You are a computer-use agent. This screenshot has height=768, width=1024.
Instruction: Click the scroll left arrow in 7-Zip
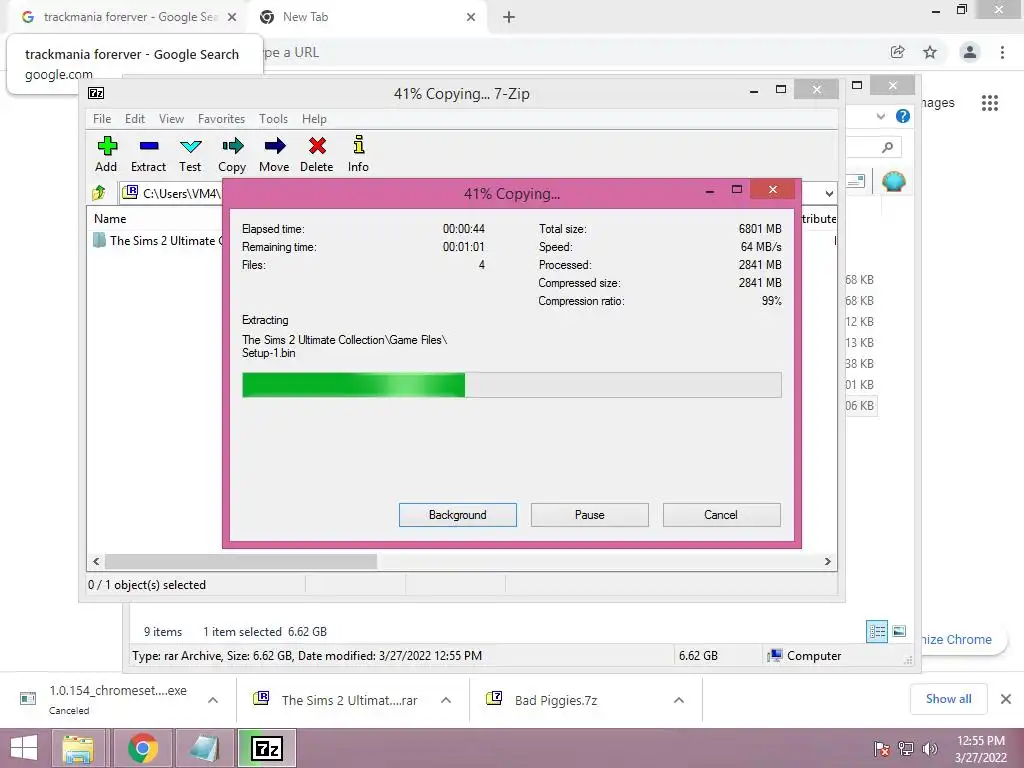pyautogui.click(x=96, y=561)
